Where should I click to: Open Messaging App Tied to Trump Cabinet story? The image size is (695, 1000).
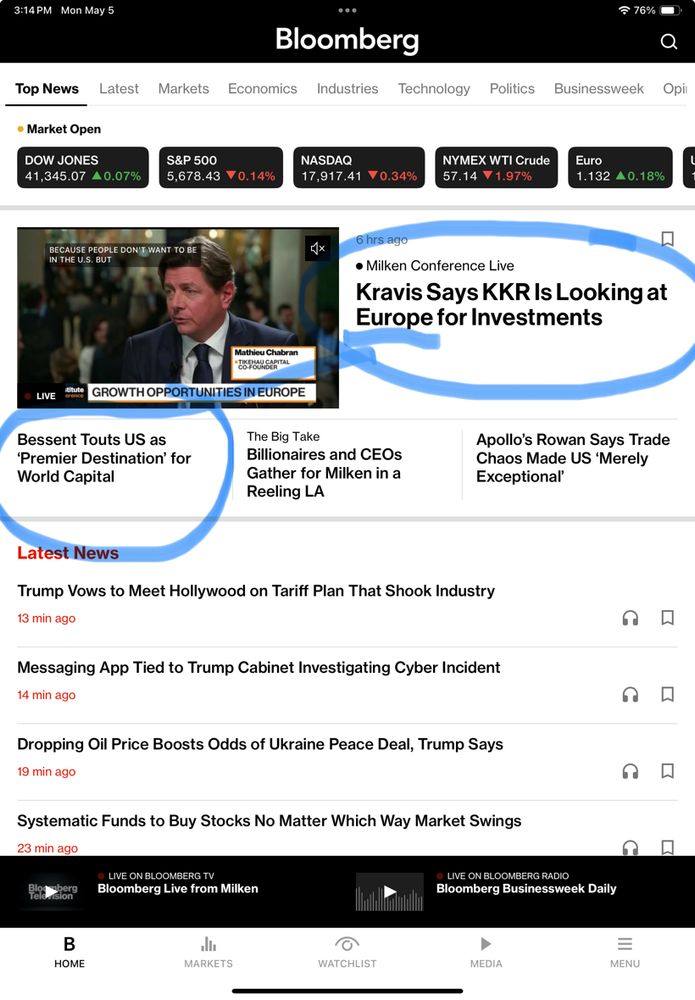pyautogui.click(x=259, y=667)
